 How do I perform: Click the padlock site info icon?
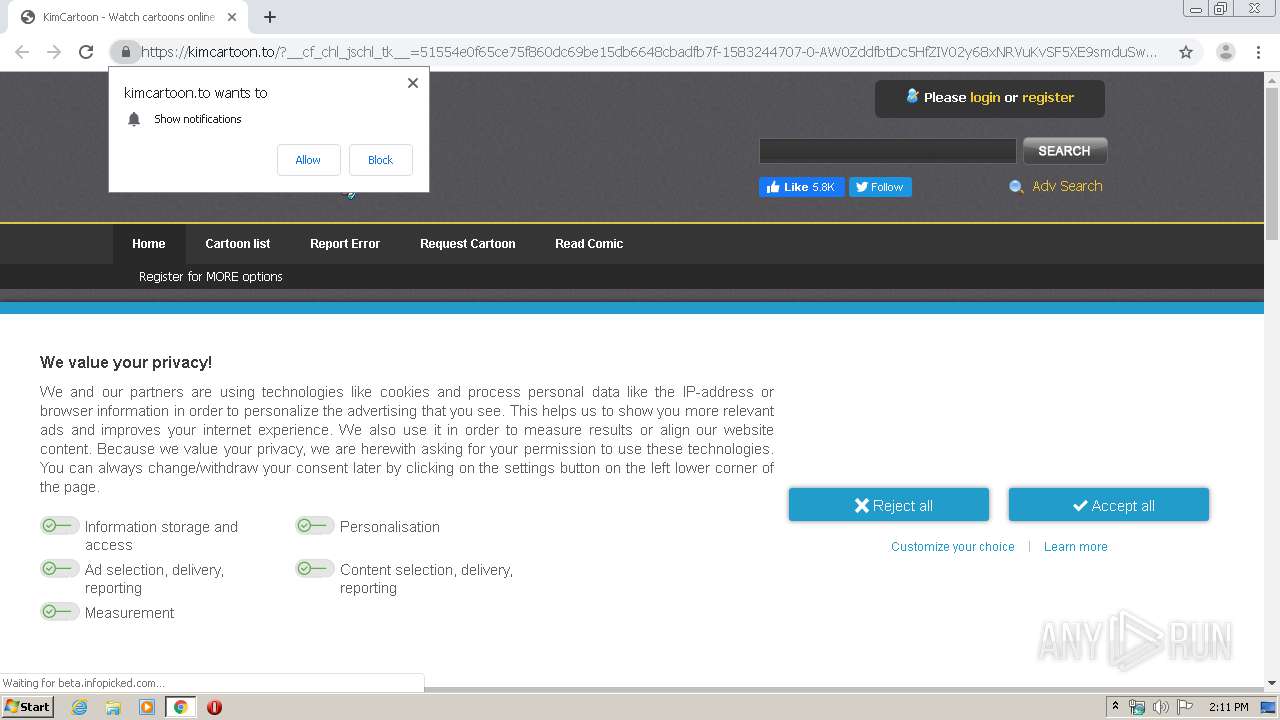tap(125, 52)
